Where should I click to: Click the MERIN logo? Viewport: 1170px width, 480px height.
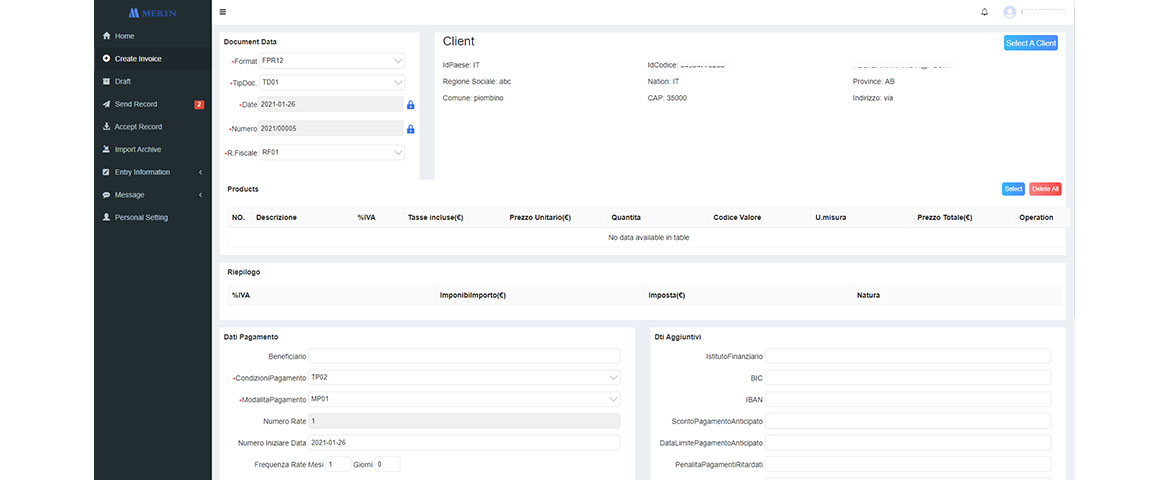152,13
